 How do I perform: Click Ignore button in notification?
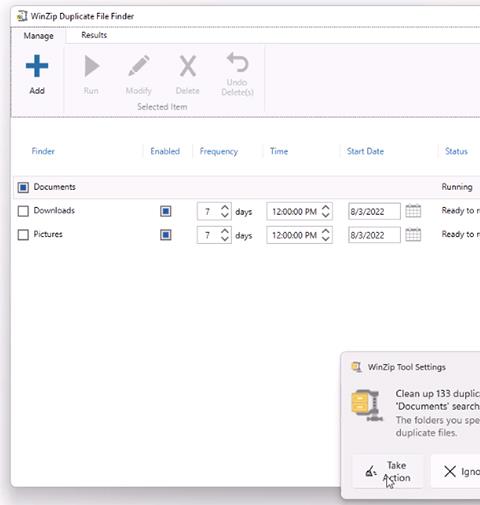click(456, 471)
